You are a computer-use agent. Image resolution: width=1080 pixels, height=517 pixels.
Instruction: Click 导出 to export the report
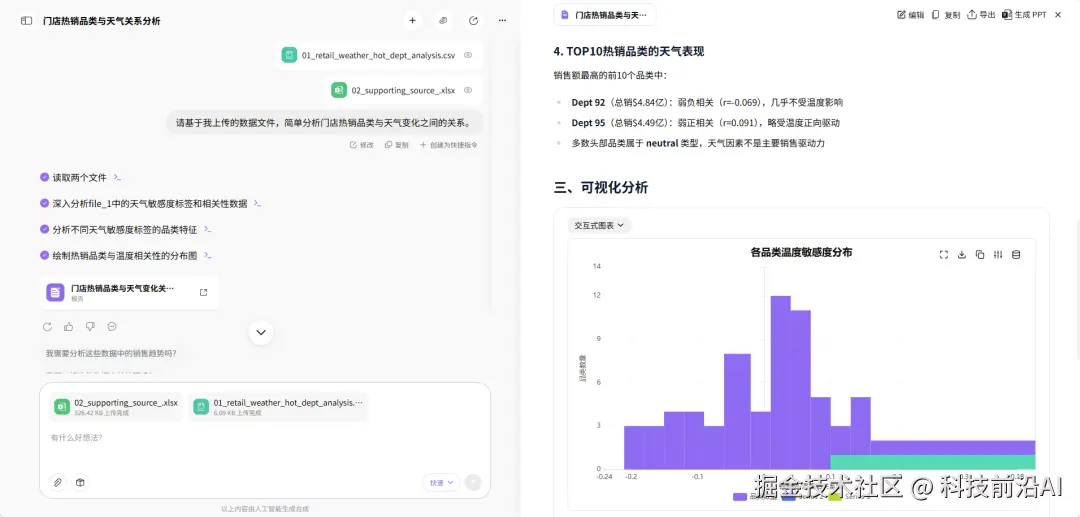pos(982,14)
